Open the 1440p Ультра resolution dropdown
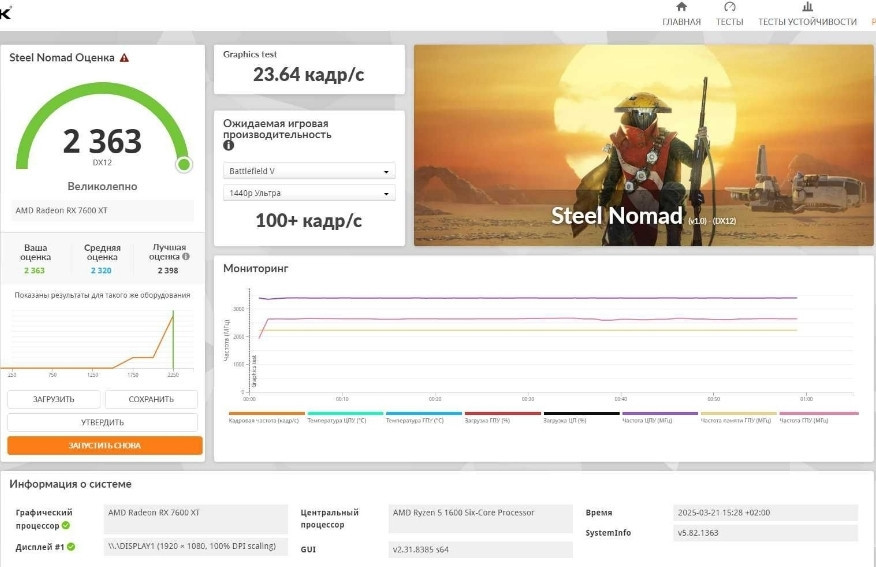 click(x=309, y=193)
